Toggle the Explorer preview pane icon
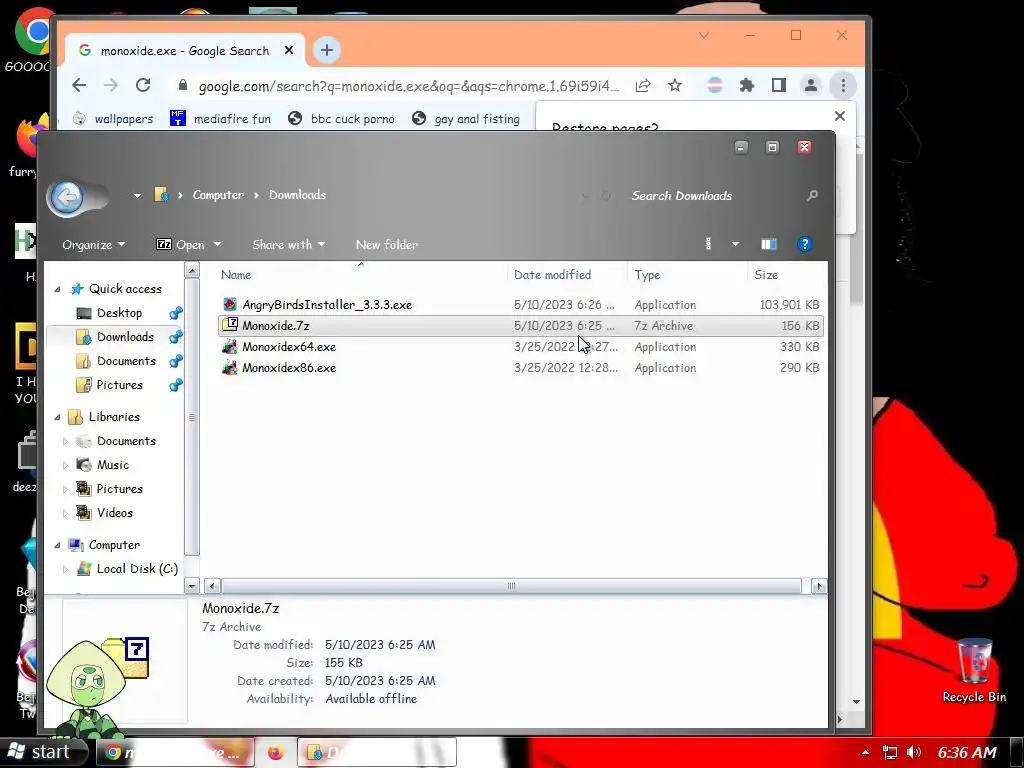 click(769, 244)
